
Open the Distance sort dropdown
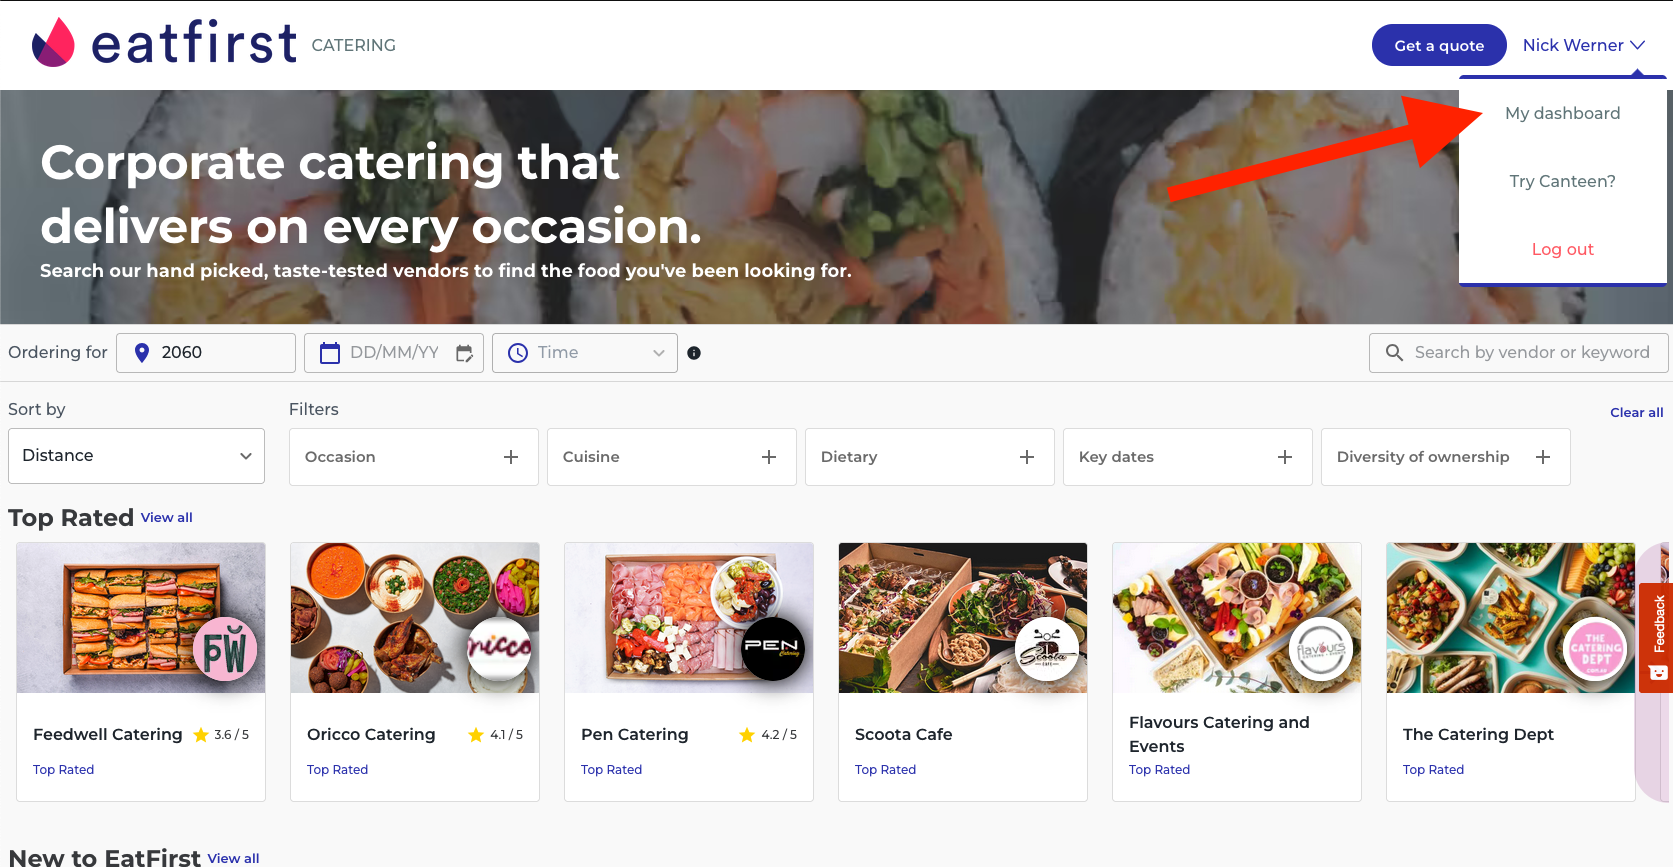pos(136,456)
